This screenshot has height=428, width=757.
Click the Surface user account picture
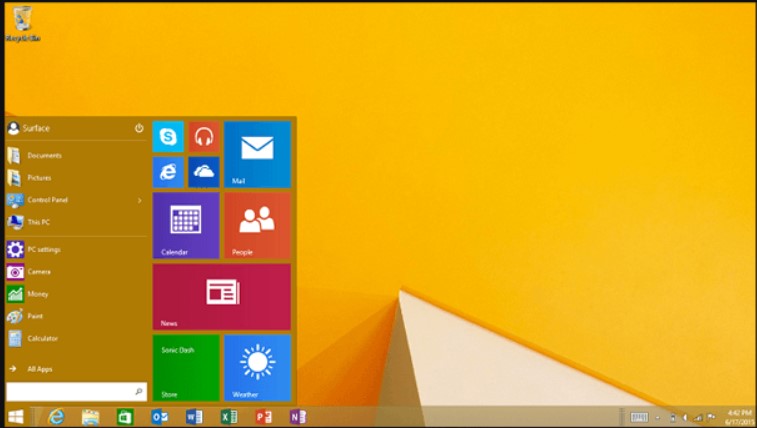coord(14,128)
